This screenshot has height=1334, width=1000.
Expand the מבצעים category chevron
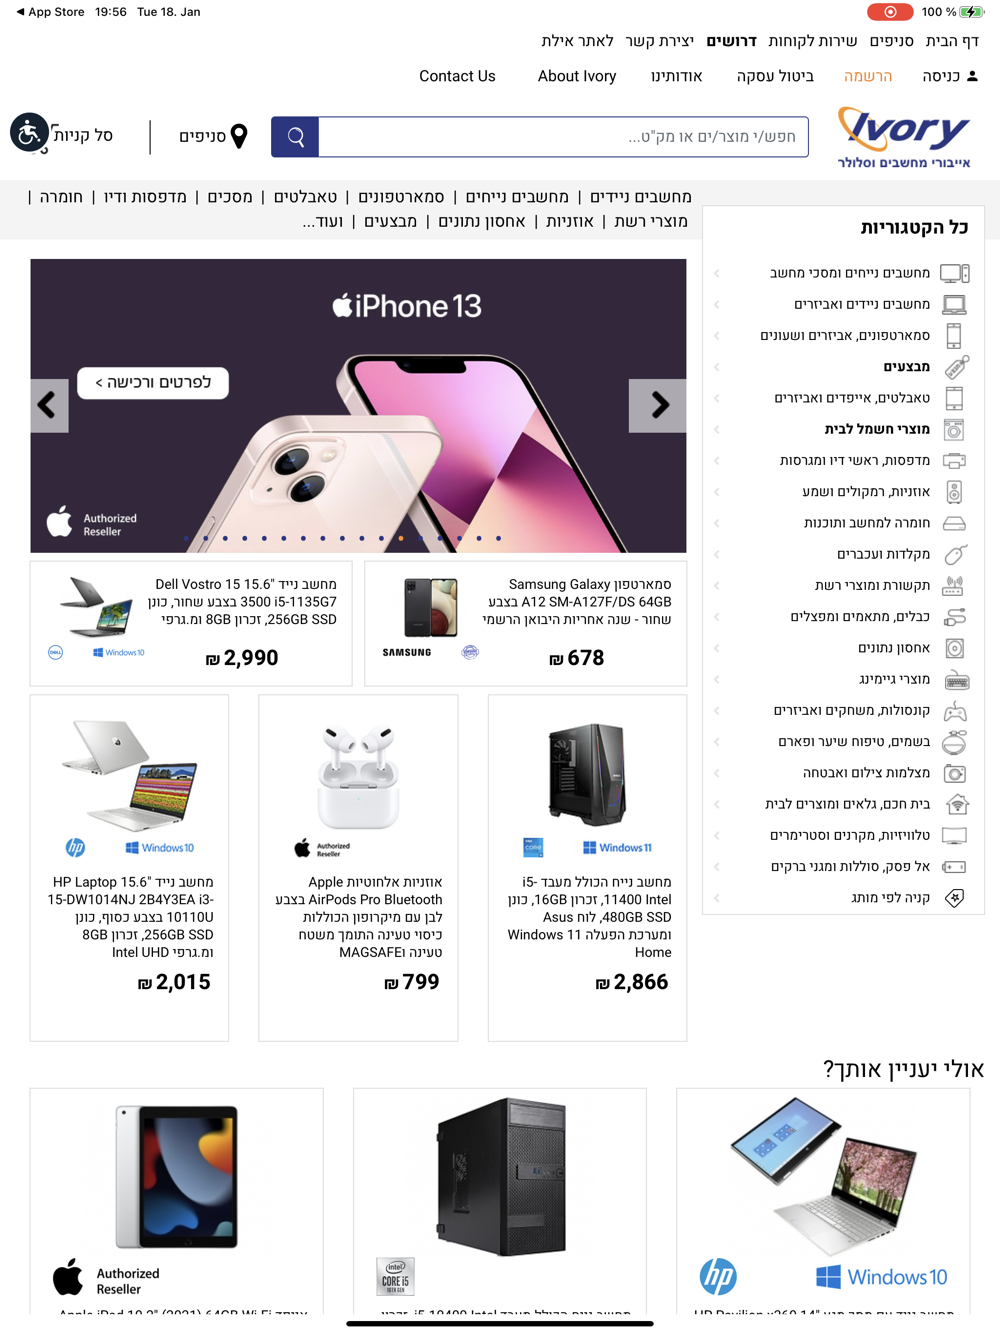(717, 367)
